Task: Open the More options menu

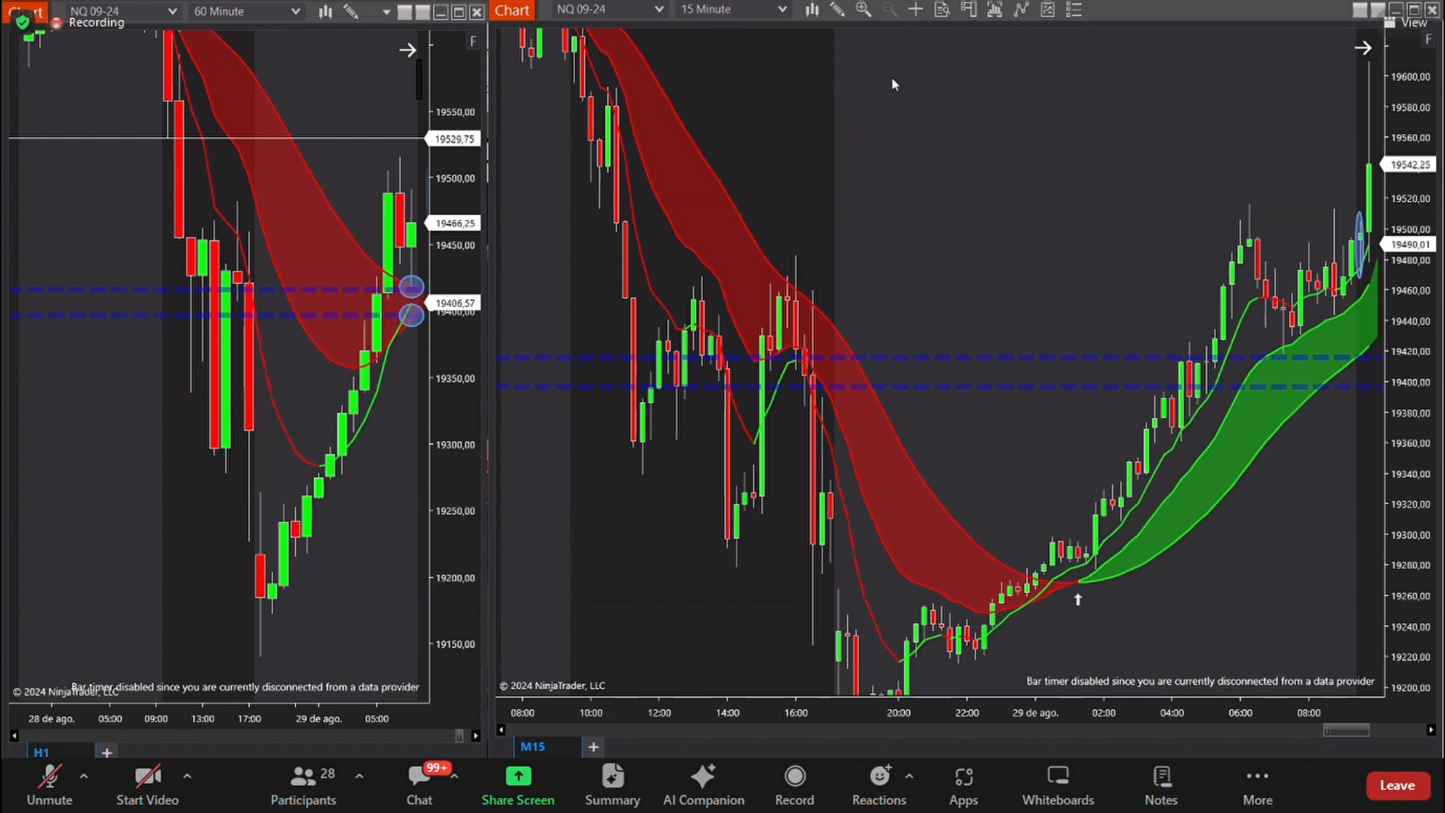Action: click(x=1258, y=786)
